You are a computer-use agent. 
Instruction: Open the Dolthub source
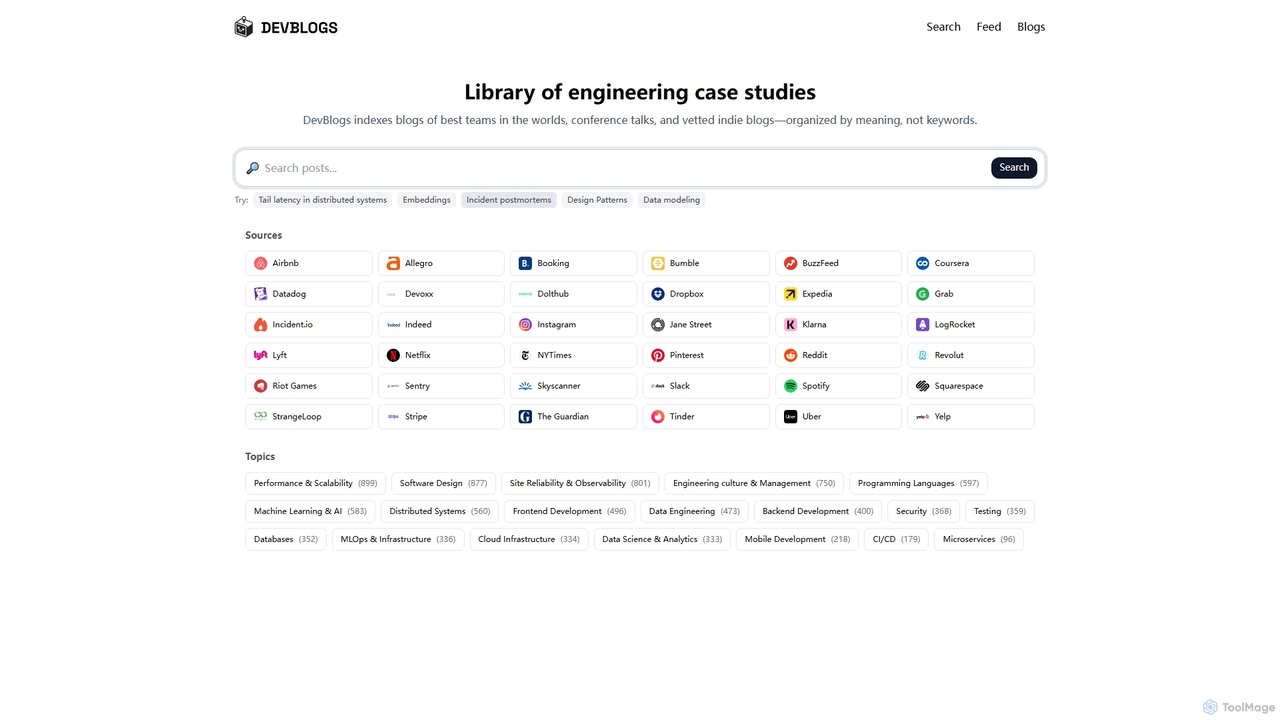click(573, 294)
